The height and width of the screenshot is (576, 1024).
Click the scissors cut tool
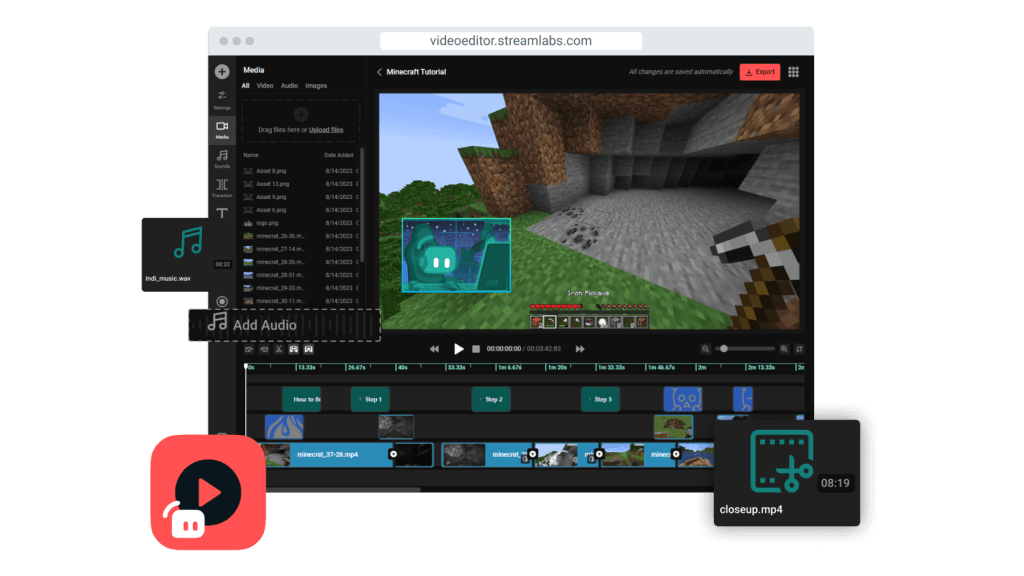pyautogui.click(x=279, y=349)
